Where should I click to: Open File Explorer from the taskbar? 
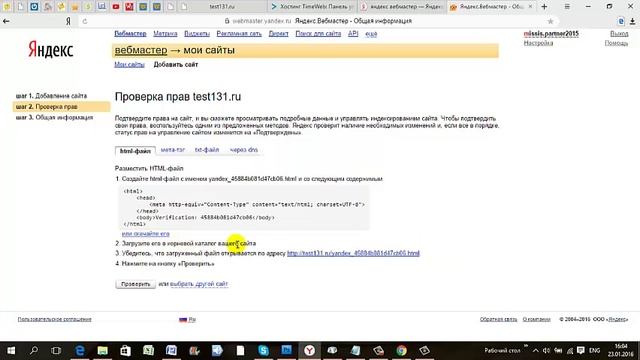click(102, 350)
